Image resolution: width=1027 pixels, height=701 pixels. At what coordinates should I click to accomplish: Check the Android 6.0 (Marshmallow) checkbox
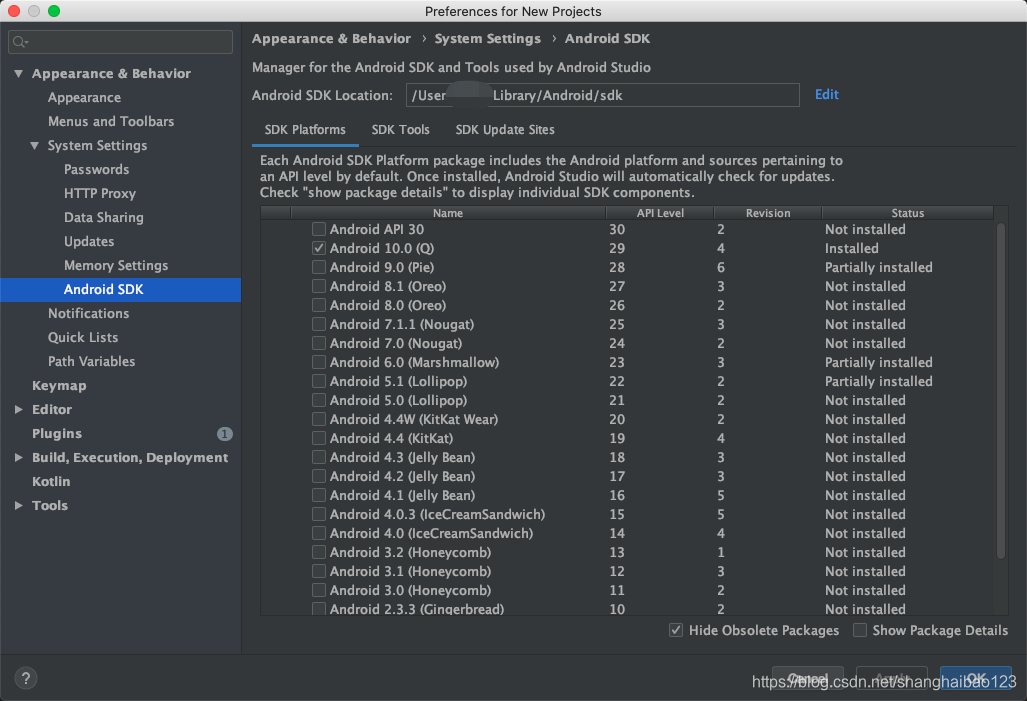click(x=319, y=362)
